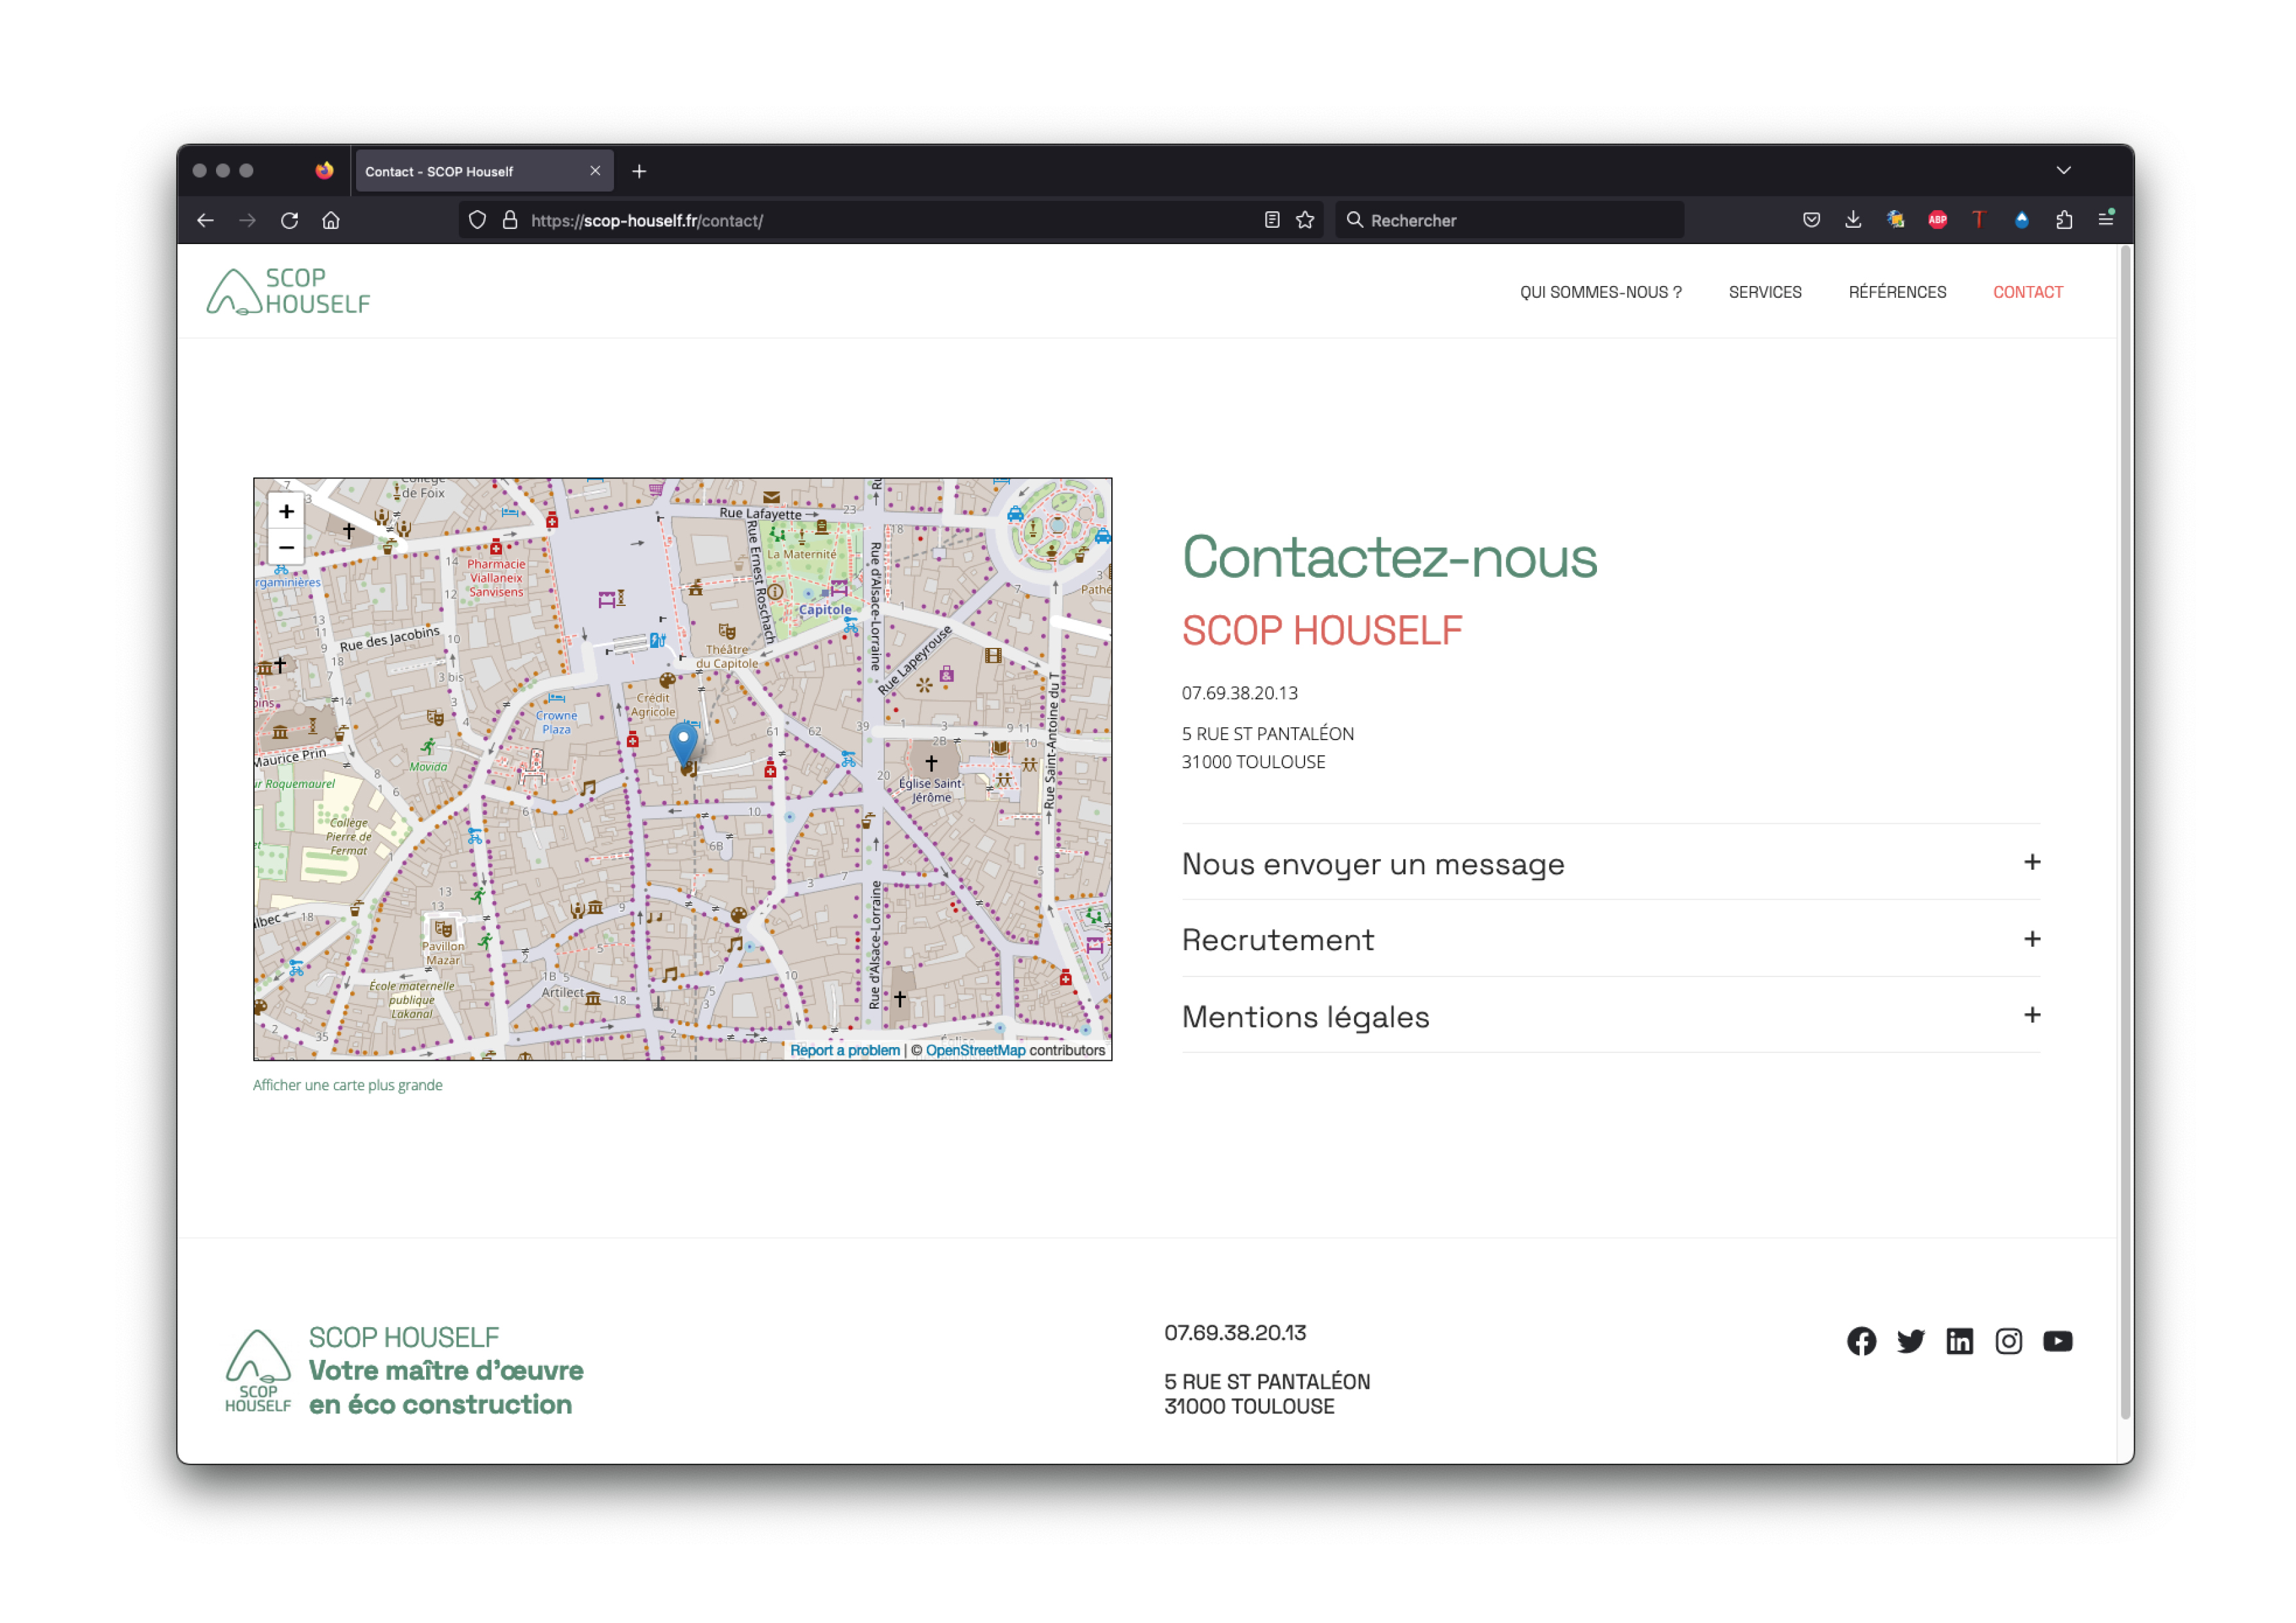Bookmark this page with the star icon
Image resolution: width=2296 pixels, height=1623 pixels.
pyautogui.click(x=1305, y=220)
